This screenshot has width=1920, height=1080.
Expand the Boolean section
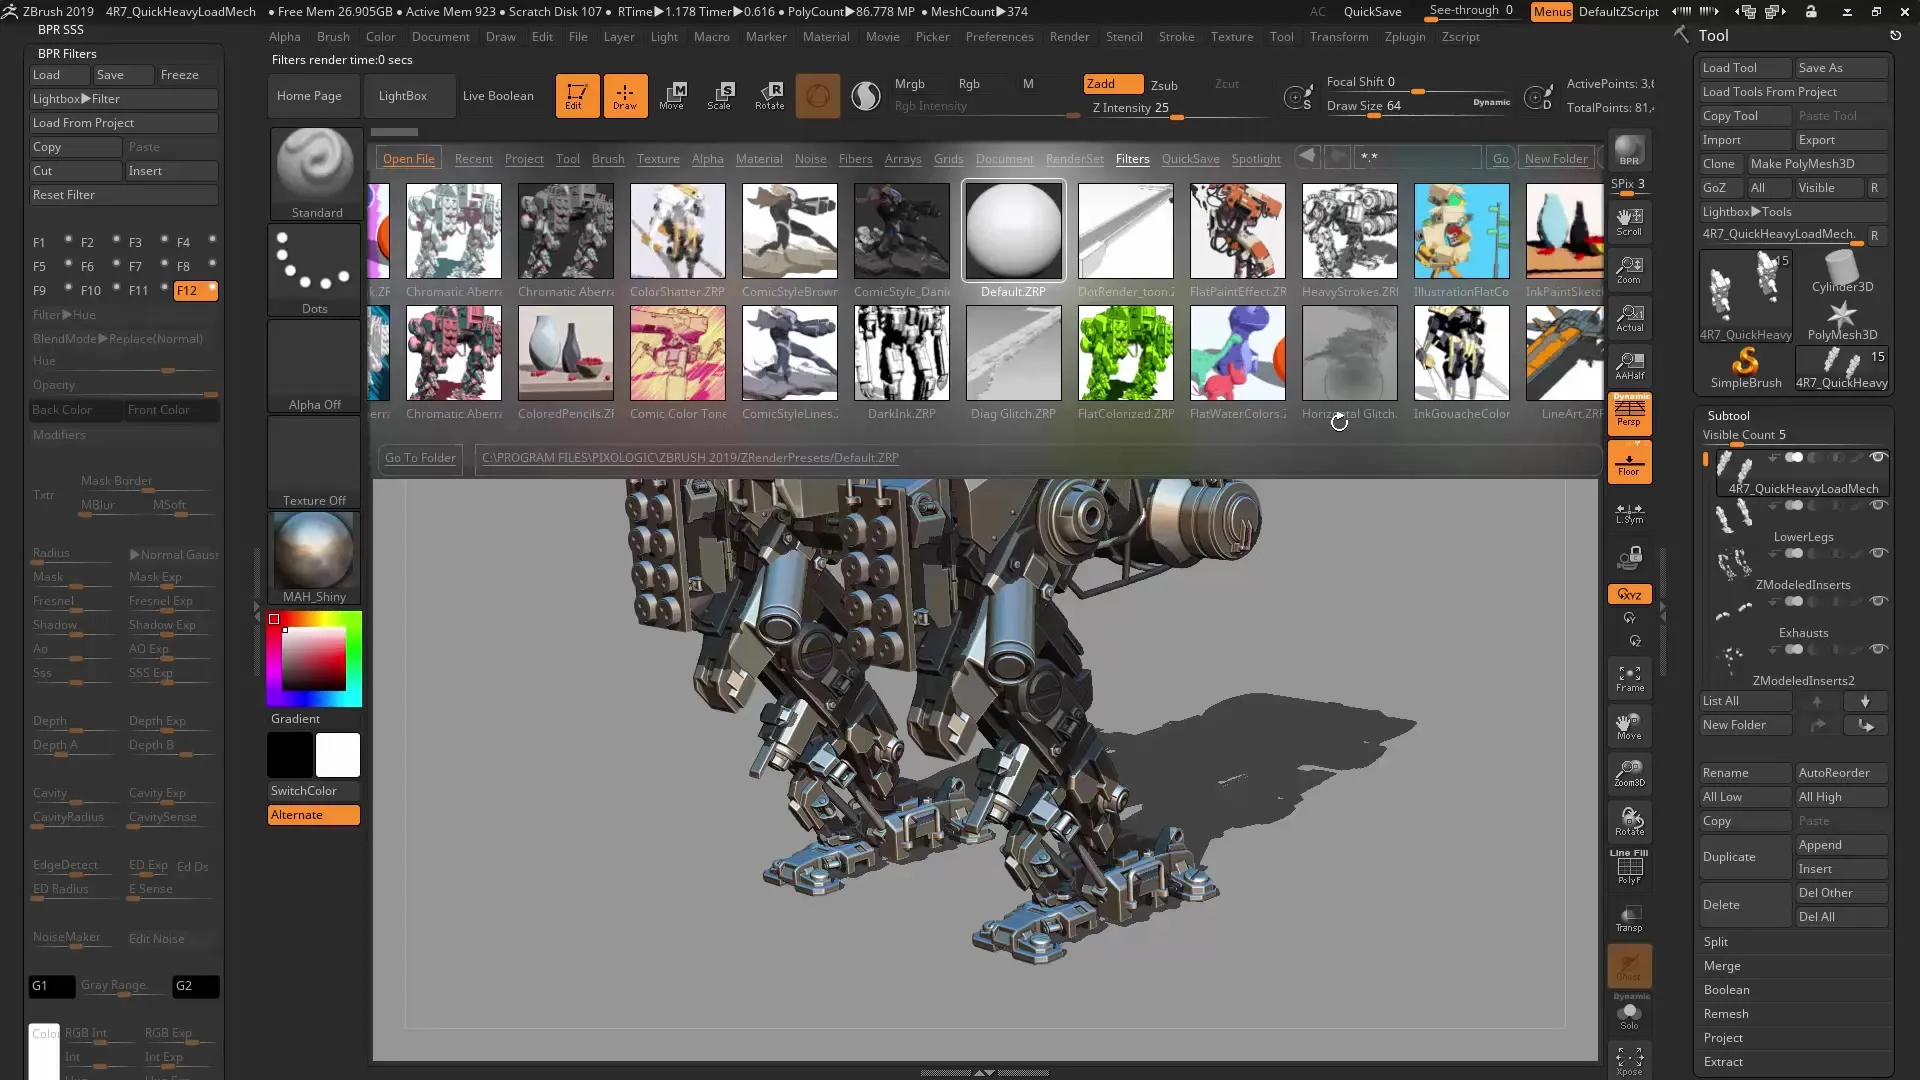point(1727,990)
